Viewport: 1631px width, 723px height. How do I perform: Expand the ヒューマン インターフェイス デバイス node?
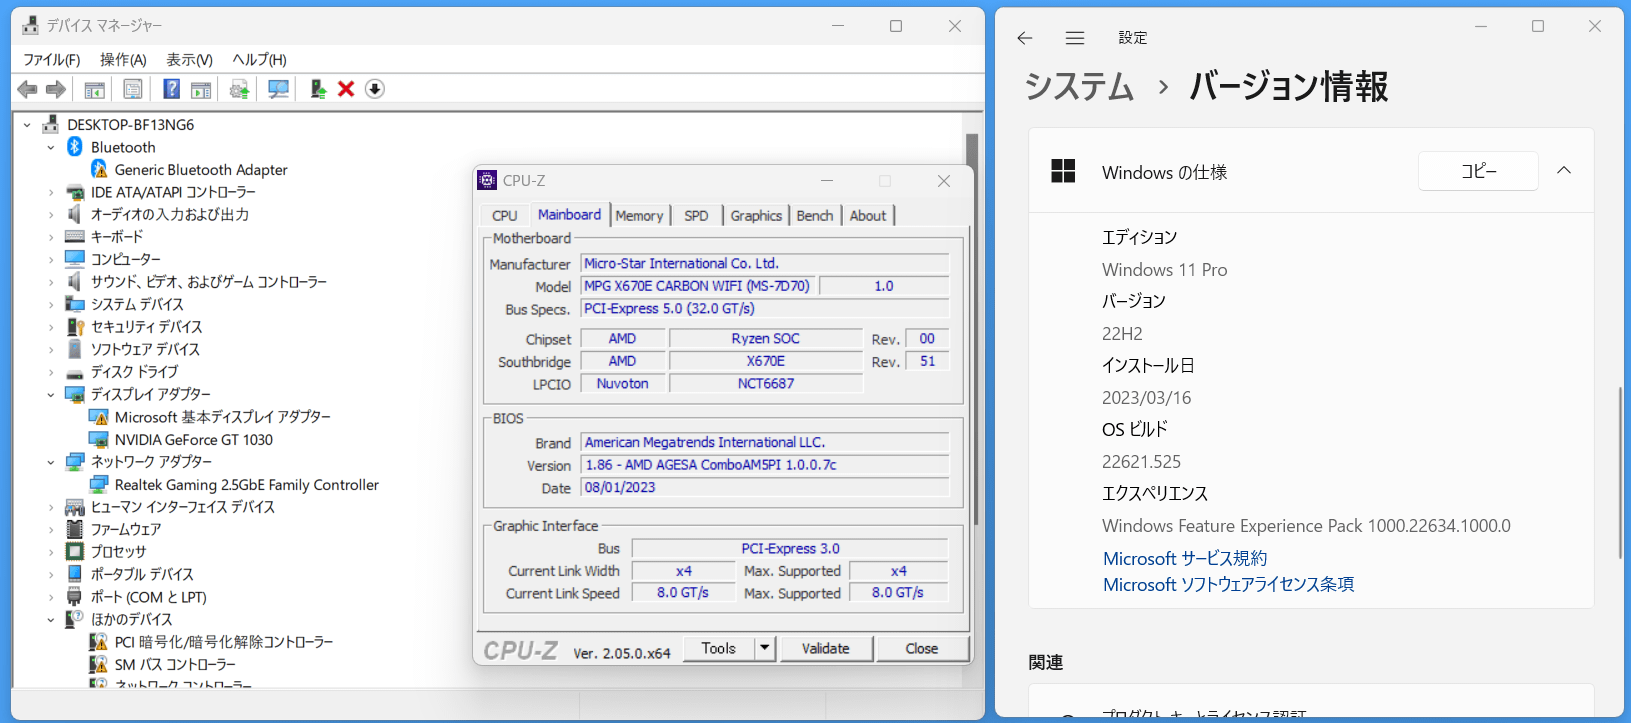click(x=51, y=507)
